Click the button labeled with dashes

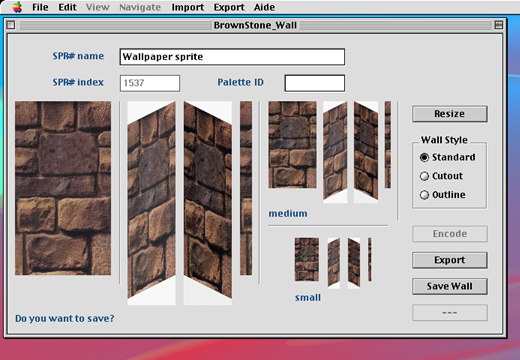pyautogui.click(x=450, y=313)
